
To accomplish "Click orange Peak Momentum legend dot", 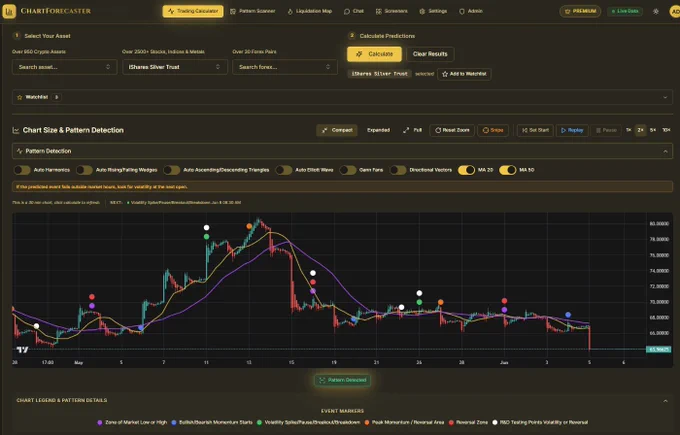I will coord(366,422).
